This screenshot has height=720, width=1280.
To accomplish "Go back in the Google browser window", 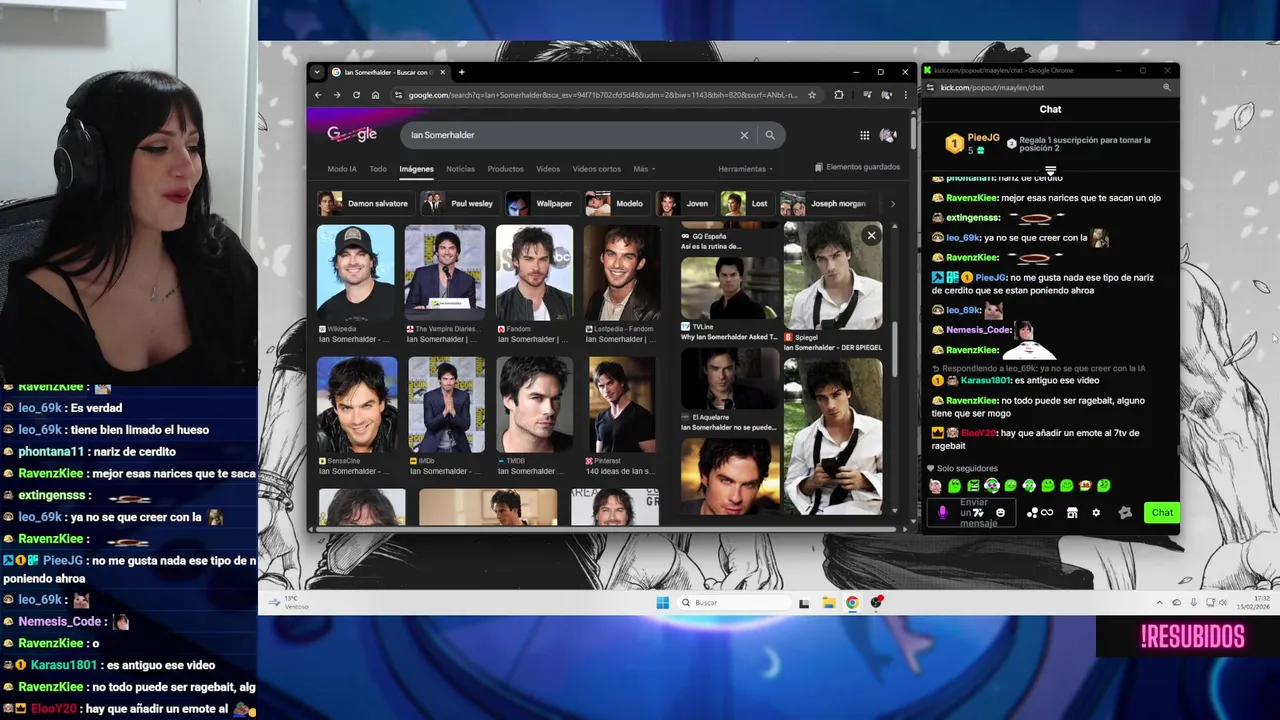I will click(318, 95).
